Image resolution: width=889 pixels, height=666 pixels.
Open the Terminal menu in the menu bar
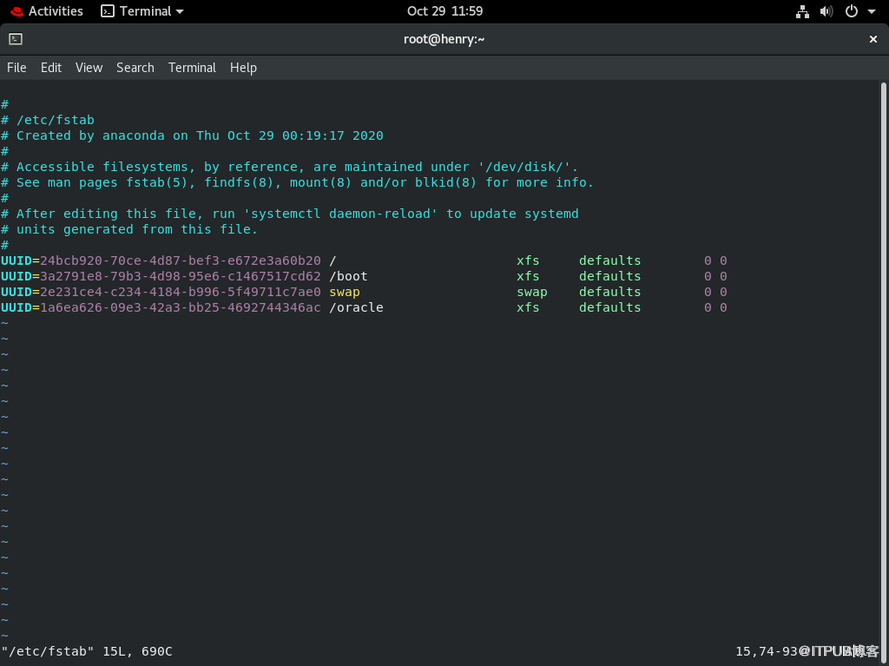[x=192, y=67]
